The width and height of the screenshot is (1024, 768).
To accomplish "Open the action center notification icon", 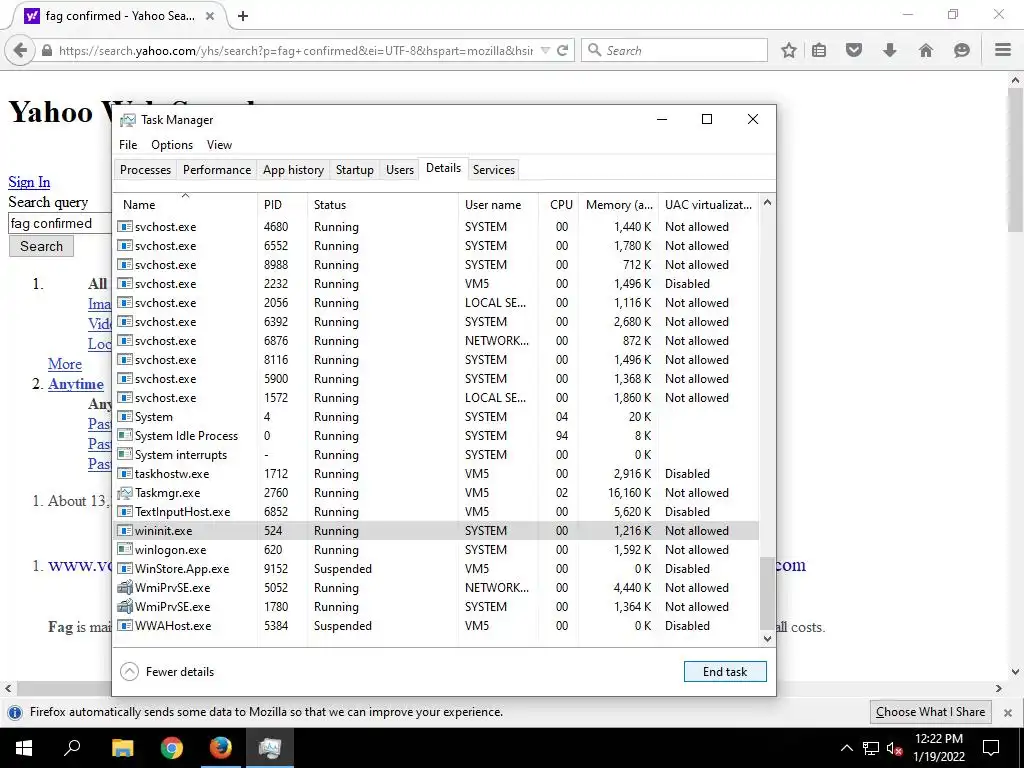I will point(991,748).
